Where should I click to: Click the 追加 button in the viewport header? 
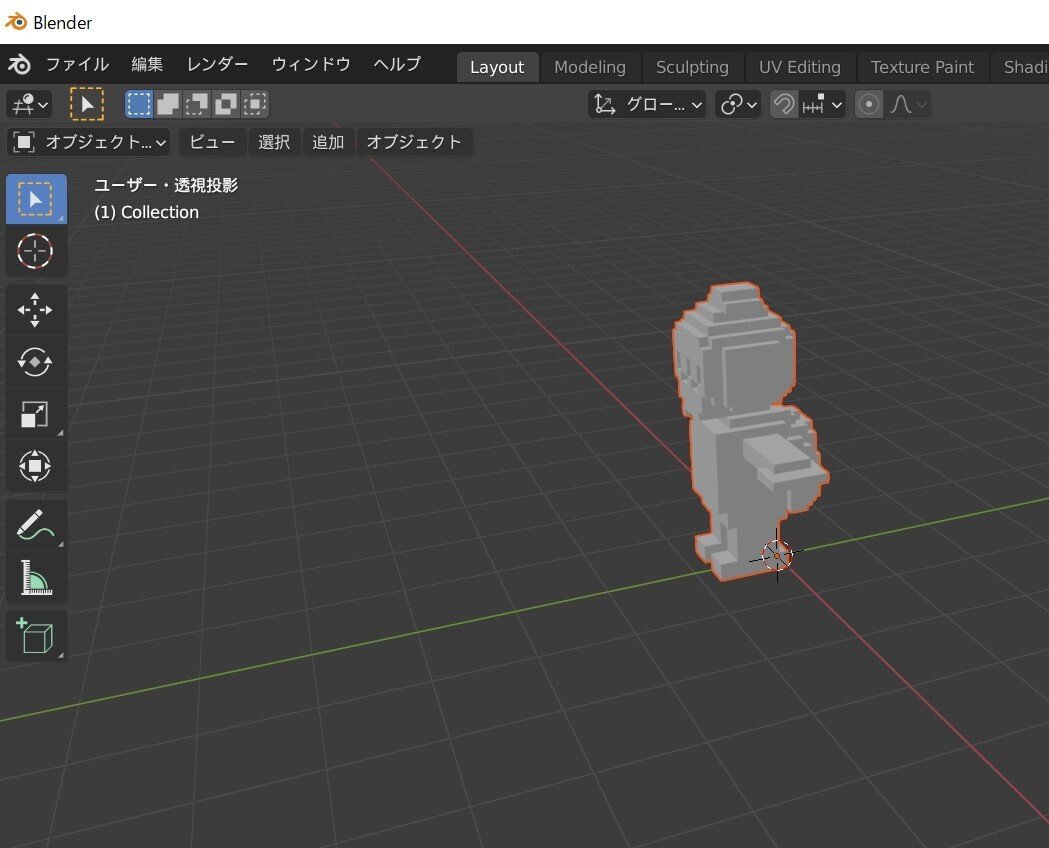tap(328, 142)
